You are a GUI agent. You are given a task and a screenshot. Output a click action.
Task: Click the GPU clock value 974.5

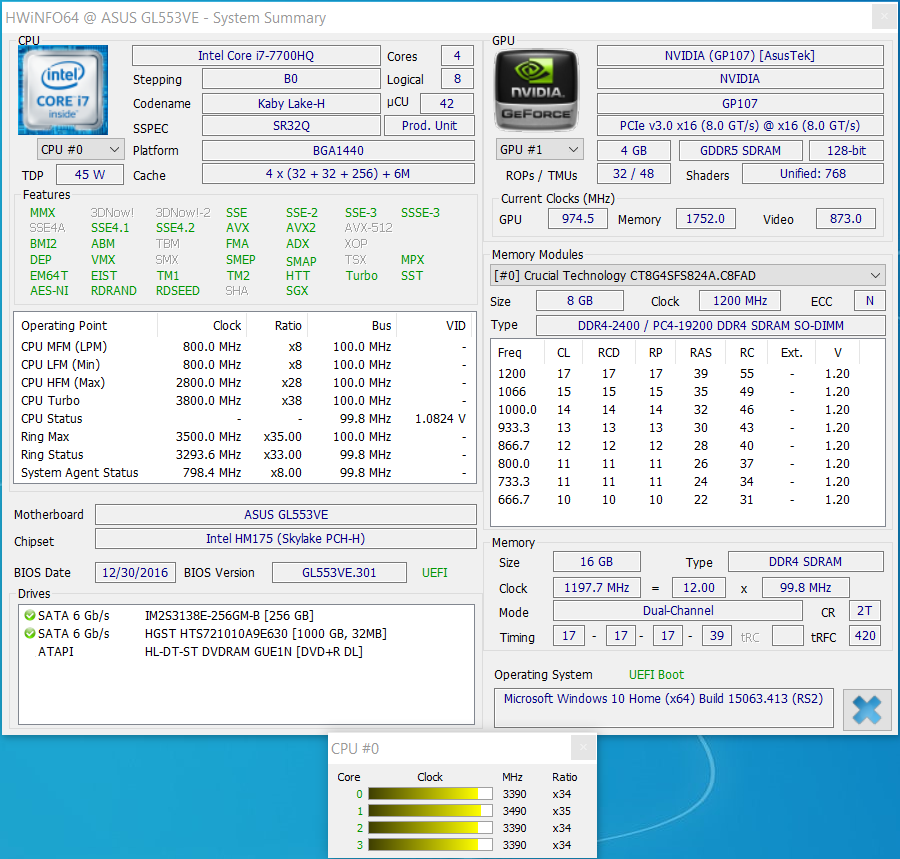click(x=578, y=219)
